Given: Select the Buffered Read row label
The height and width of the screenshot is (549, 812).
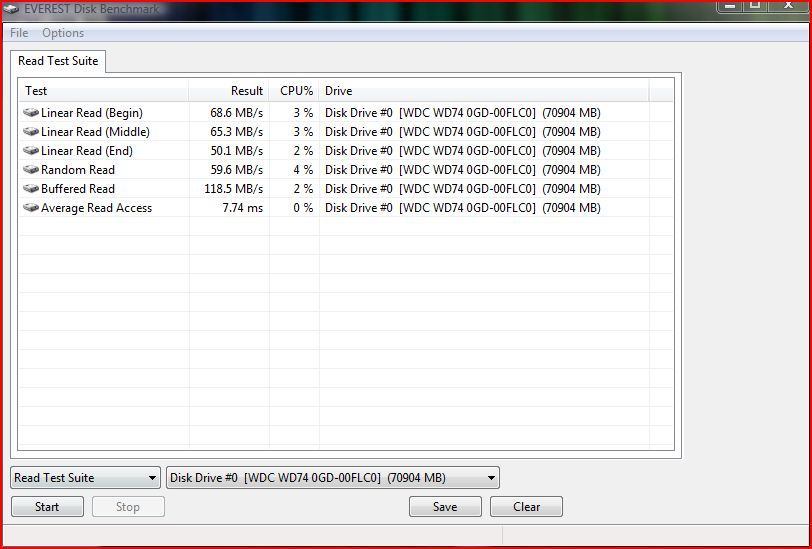Looking at the screenshot, I should pyautogui.click(x=78, y=189).
